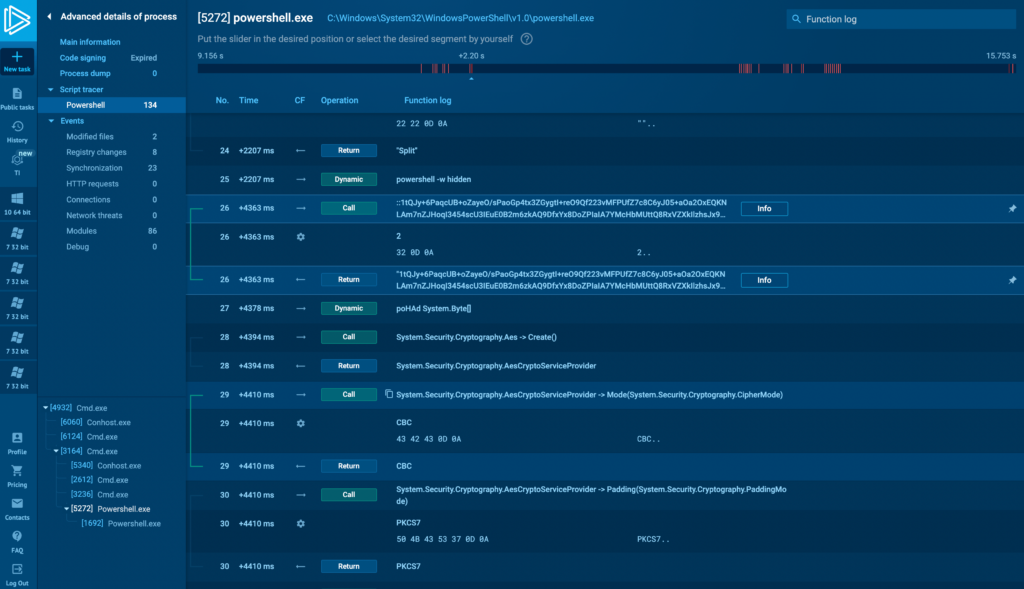This screenshot has height=589, width=1024.
Task: Click the Pricing cart icon
Action: (x=17, y=471)
